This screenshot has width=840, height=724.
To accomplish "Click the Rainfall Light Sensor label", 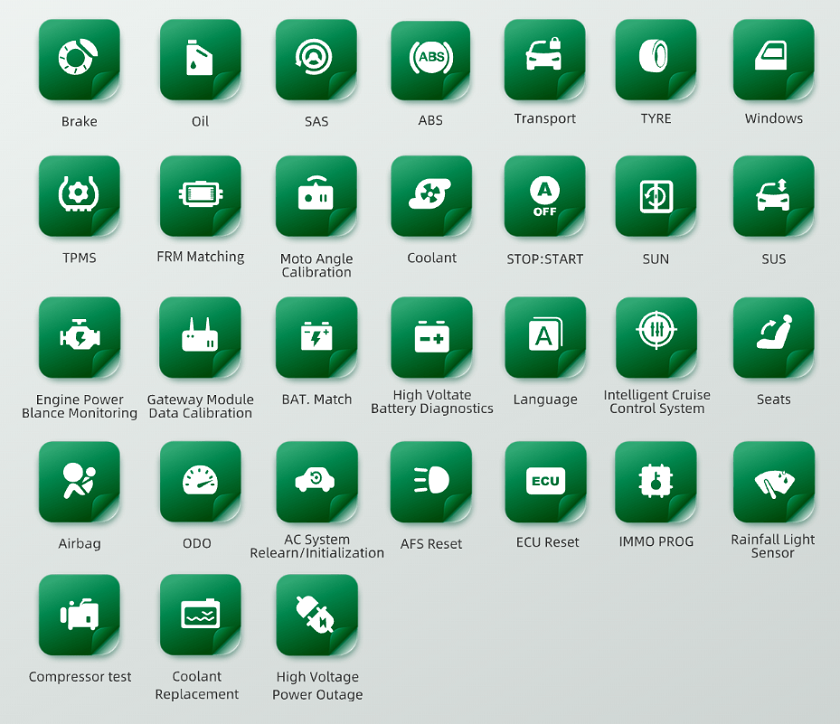I will pos(773,546).
